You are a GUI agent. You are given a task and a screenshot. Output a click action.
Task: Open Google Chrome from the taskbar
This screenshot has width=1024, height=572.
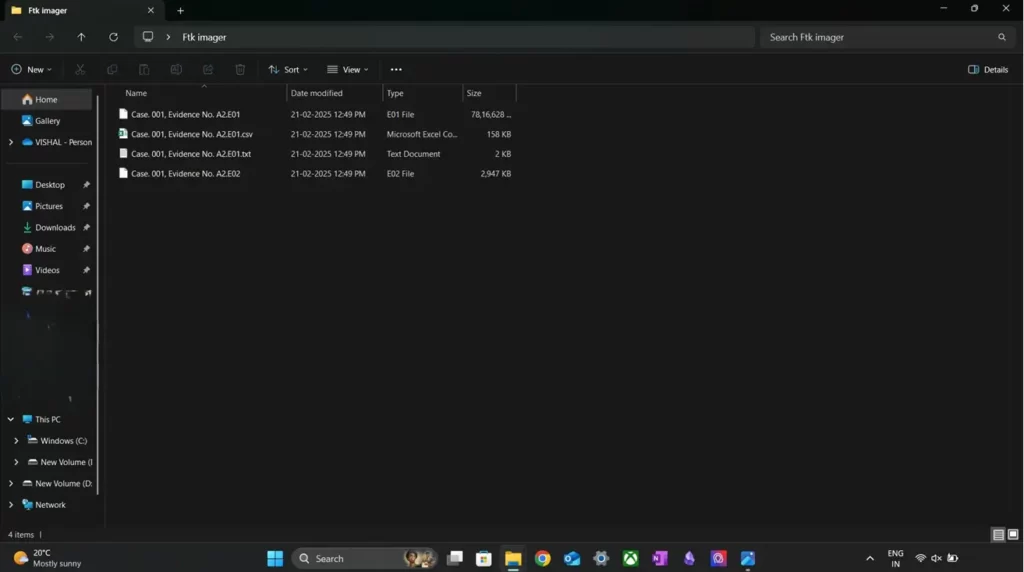point(542,559)
